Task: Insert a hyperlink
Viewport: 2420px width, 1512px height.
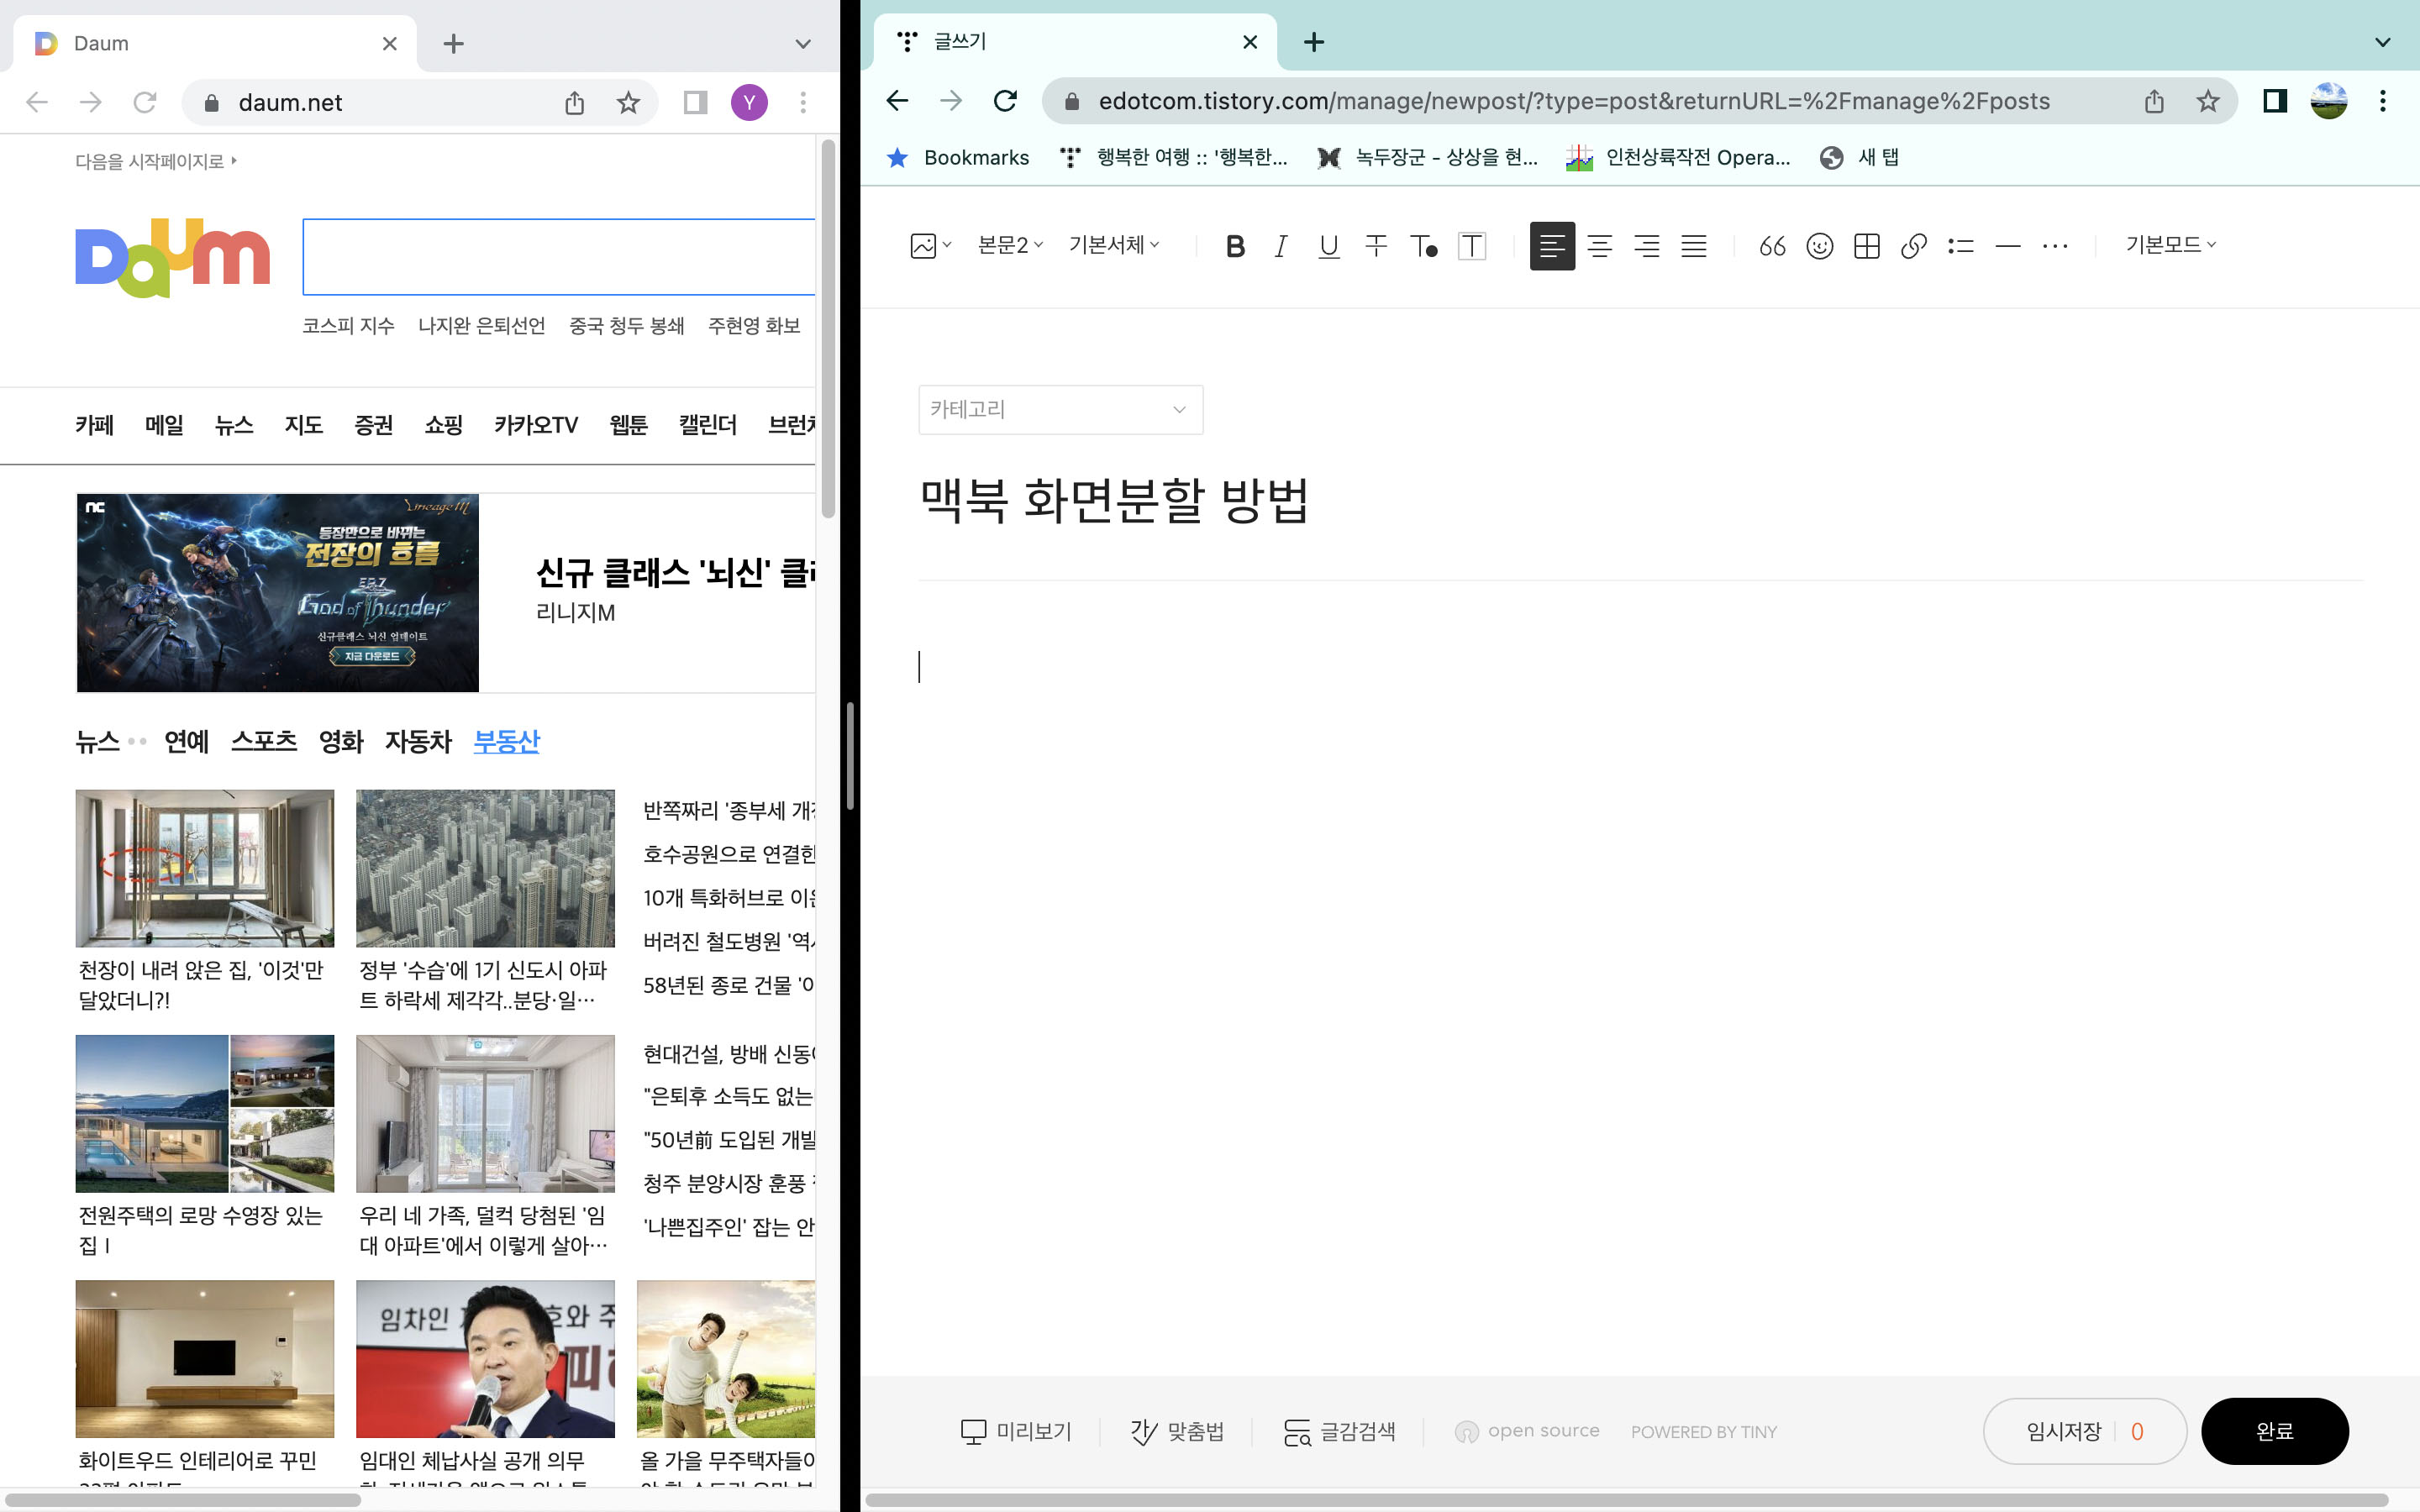Action: [x=1913, y=246]
